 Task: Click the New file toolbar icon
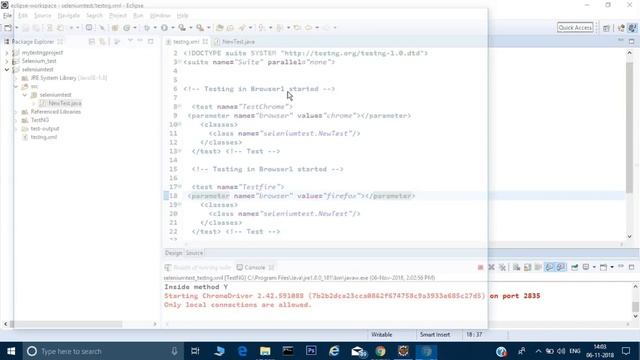(x=8, y=28)
